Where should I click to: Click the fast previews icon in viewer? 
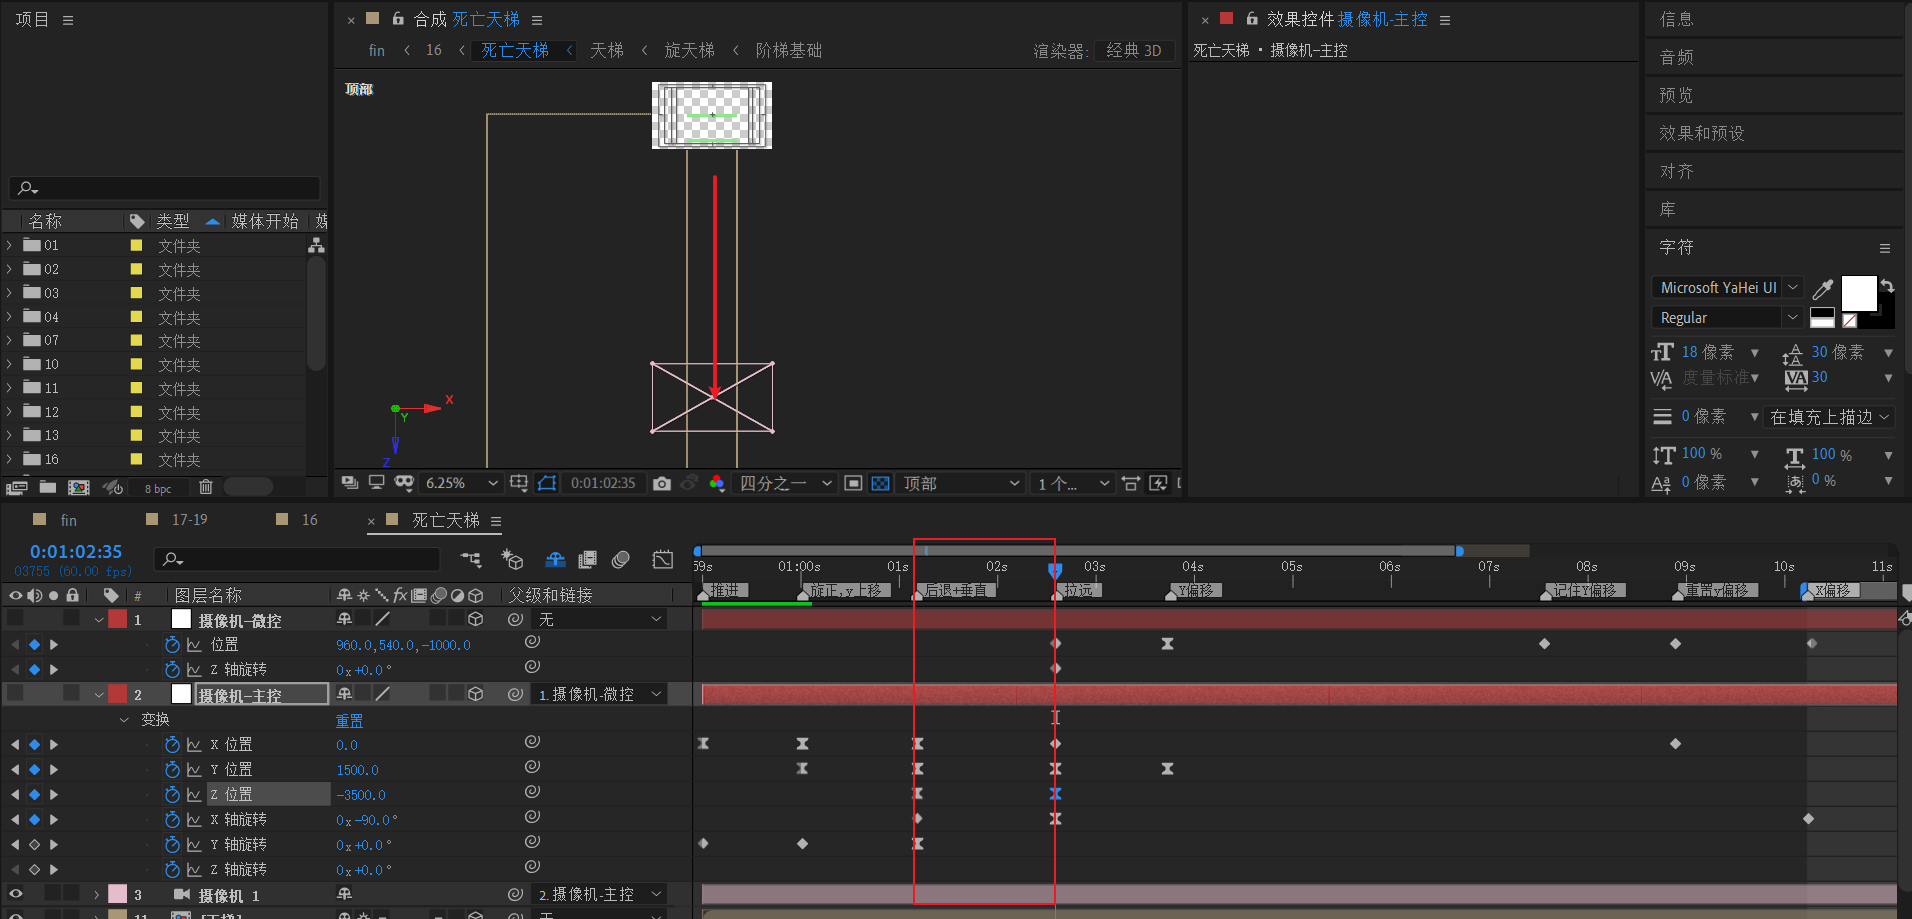click(1158, 483)
